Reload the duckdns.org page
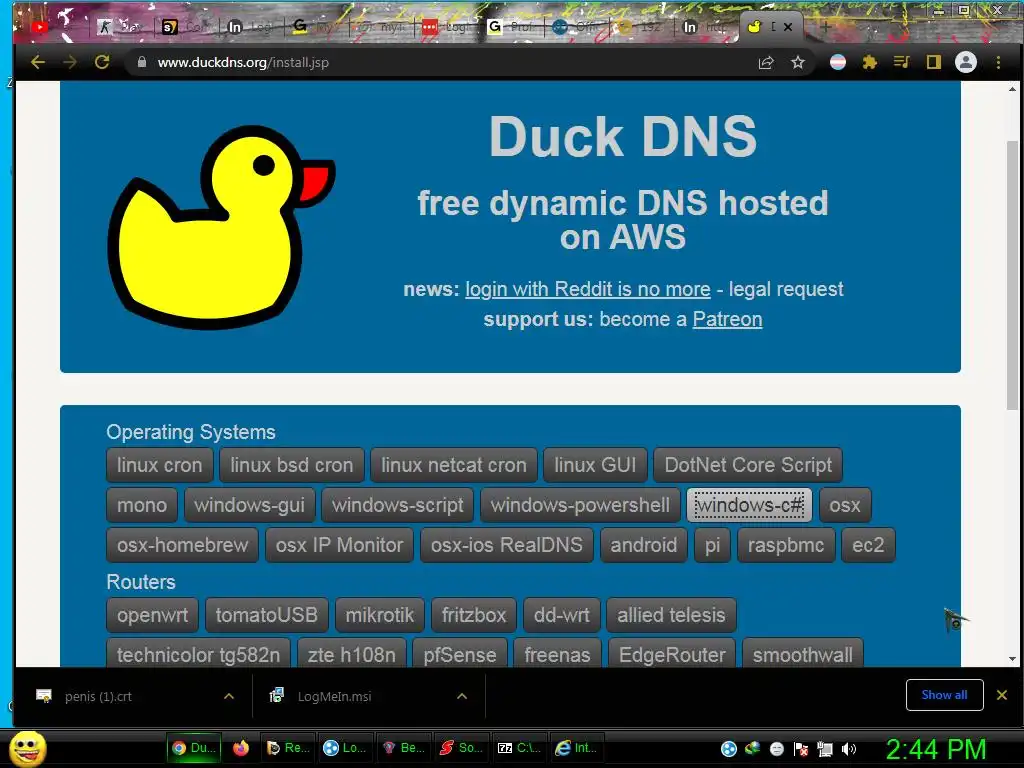The width and height of the screenshot is (1024, 768). [x=102, y=62]
